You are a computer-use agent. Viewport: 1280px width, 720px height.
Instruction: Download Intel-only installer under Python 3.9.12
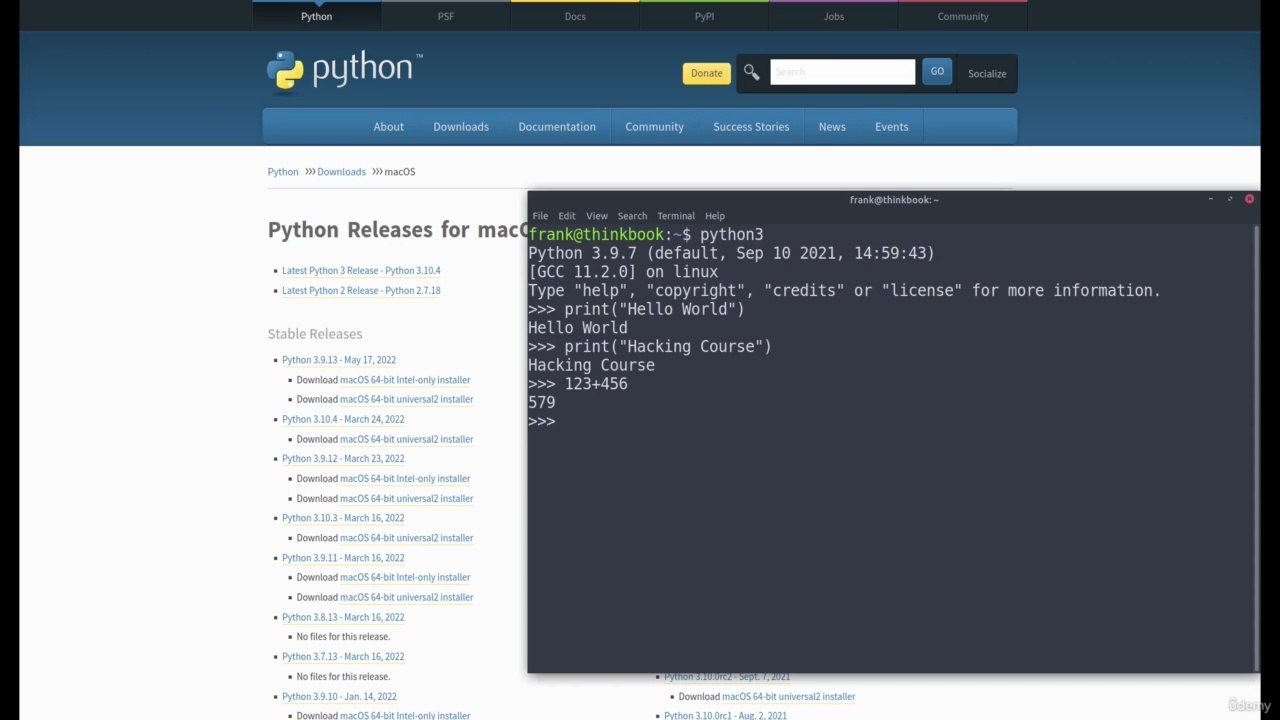405,479
